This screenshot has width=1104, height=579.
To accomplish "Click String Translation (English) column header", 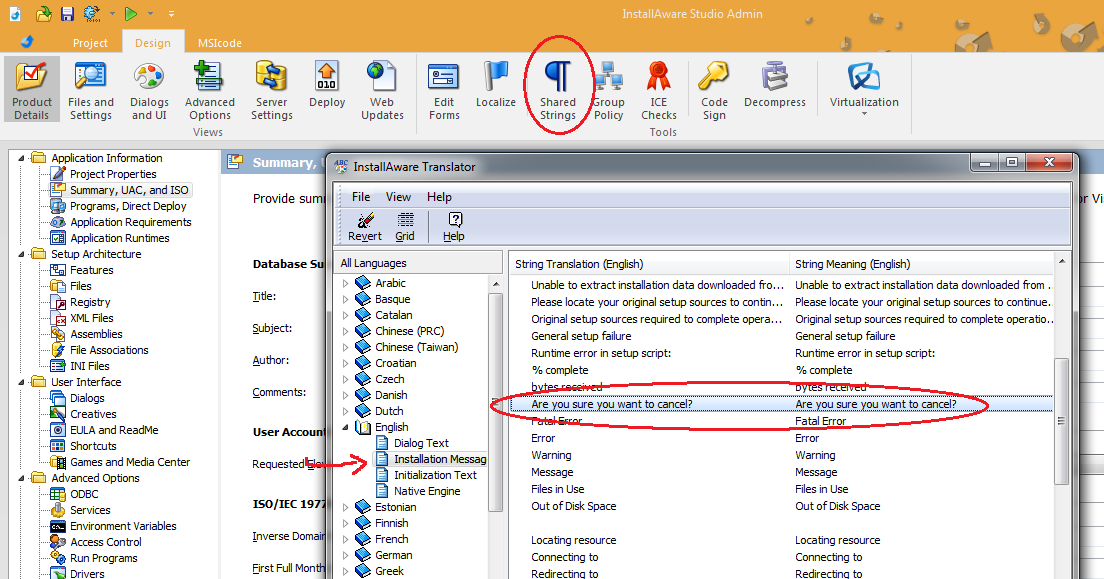I will [649, 264].
